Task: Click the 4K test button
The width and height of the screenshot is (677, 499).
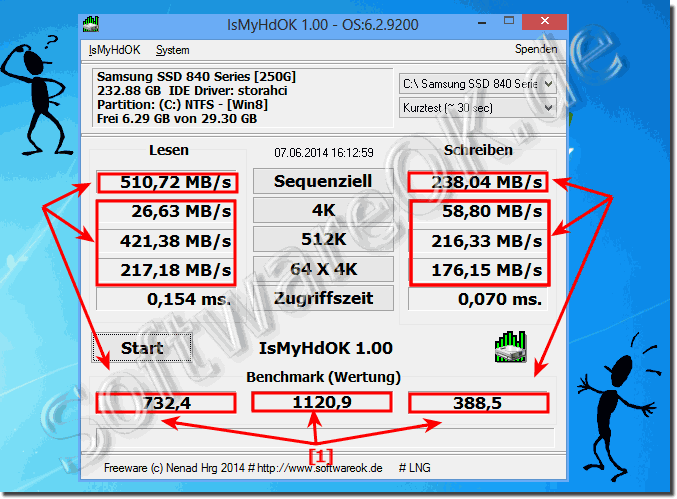Action: click(x=323, y=210)
